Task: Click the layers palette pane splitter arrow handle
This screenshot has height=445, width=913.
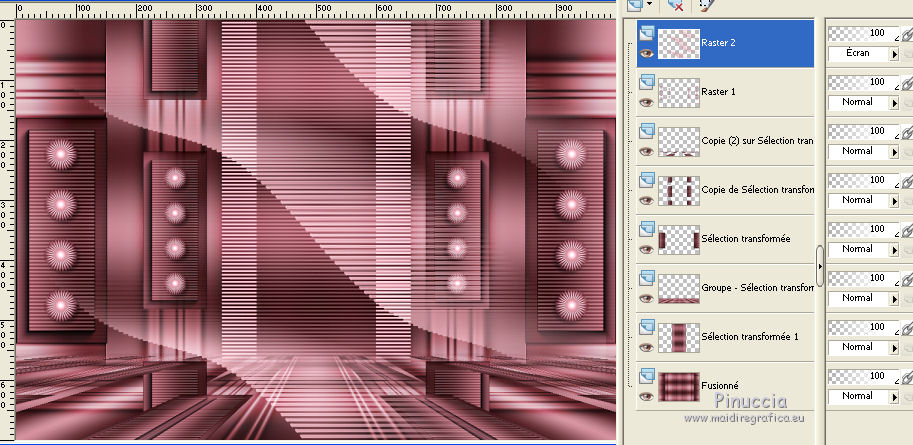Action: pyautogui.click(x=820, y=266)
